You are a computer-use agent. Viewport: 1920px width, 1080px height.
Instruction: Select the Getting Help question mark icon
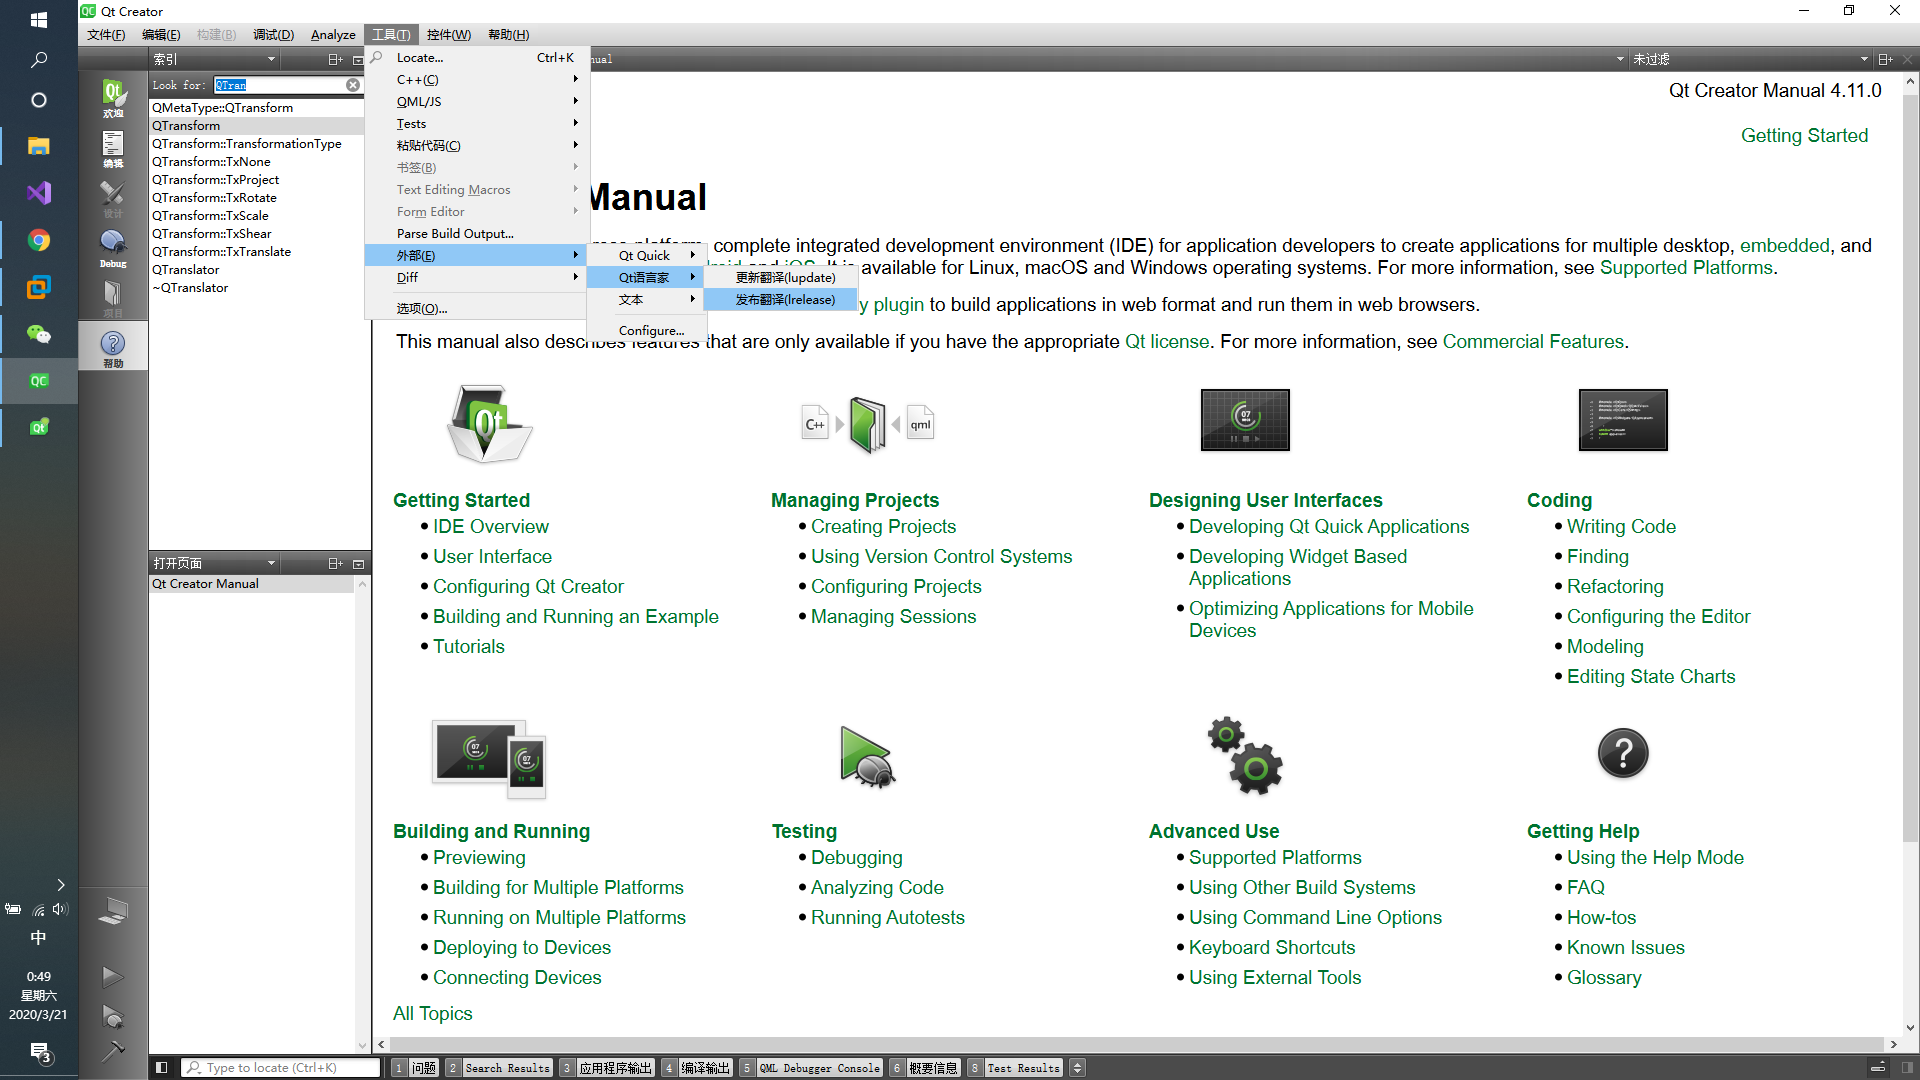pos(1621,753)
